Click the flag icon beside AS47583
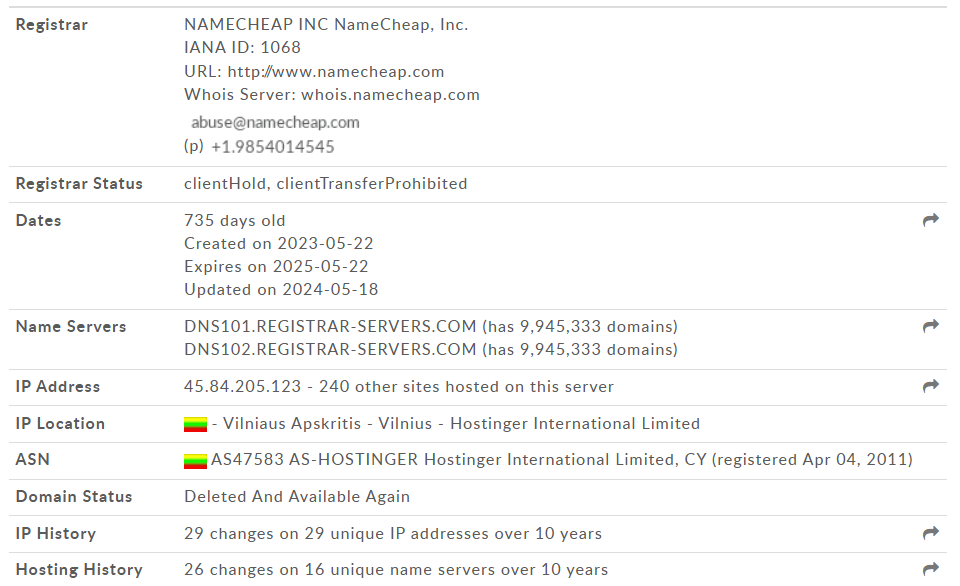This screenshot has height=586, width=960. click(x=195, y=460)
